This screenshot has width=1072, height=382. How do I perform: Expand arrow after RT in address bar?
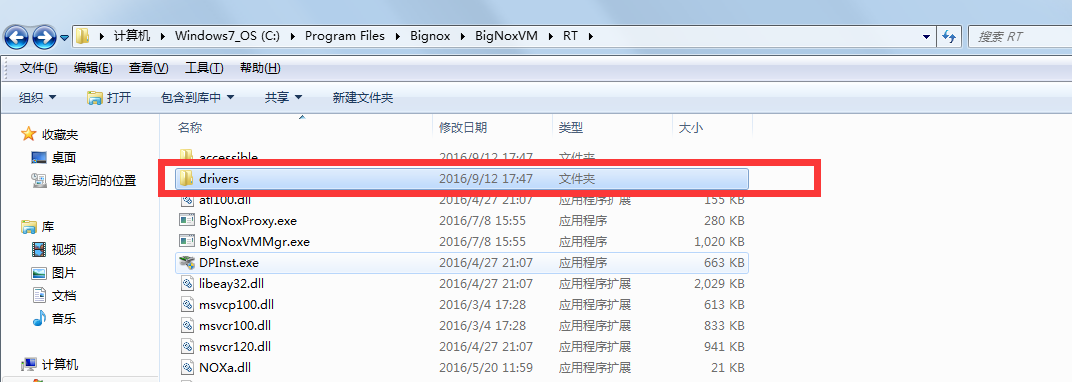click(x=590, y=36)
